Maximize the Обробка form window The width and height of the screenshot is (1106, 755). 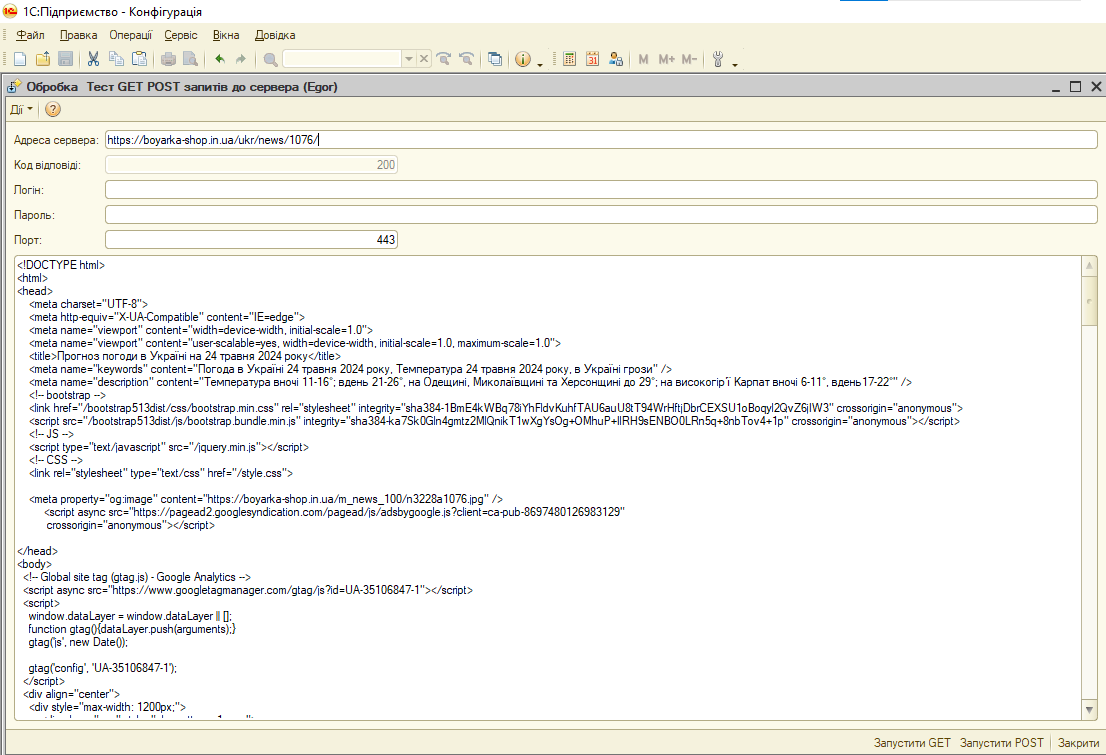[x=1076, y=87]
